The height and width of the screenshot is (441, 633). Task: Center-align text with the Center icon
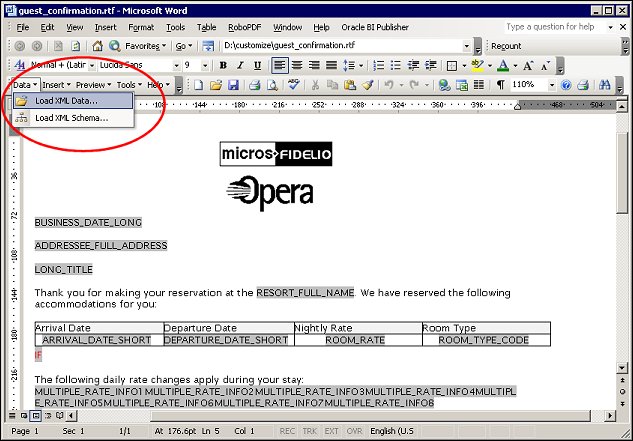tap(298, 65)
